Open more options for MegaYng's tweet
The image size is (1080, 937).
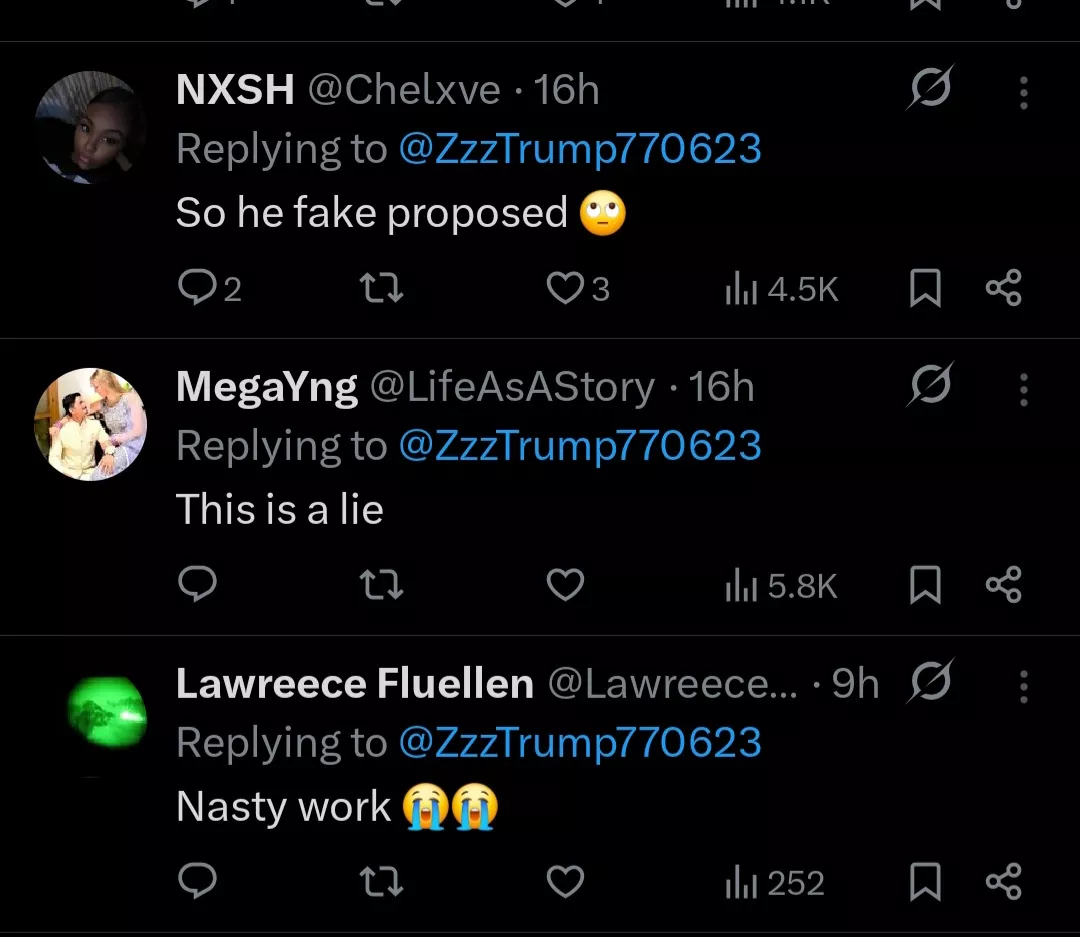(1023, 389)
